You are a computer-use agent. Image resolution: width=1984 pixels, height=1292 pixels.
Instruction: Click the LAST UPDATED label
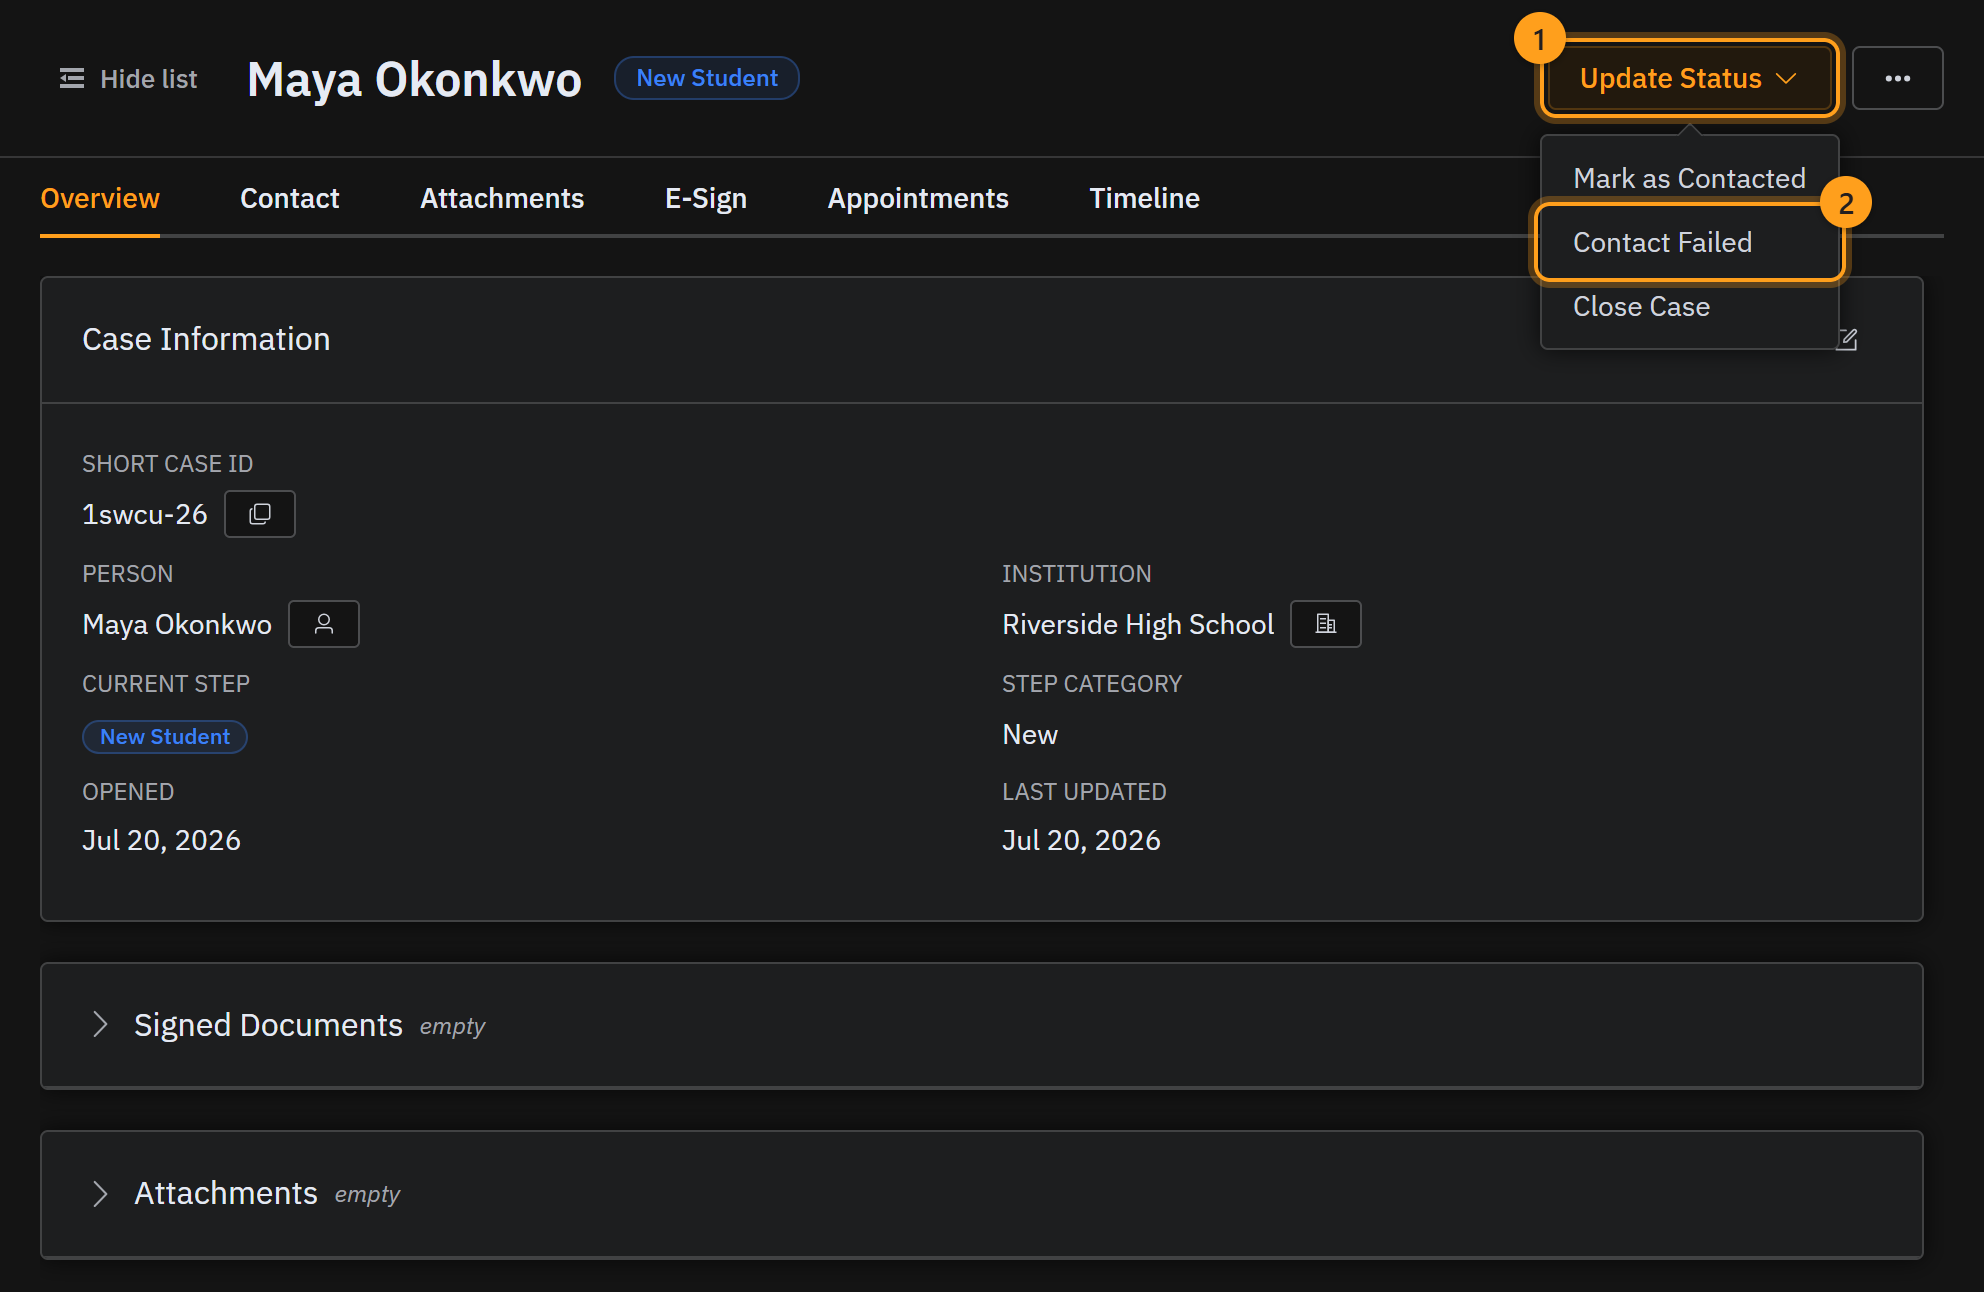click(x=1084, y=792)
